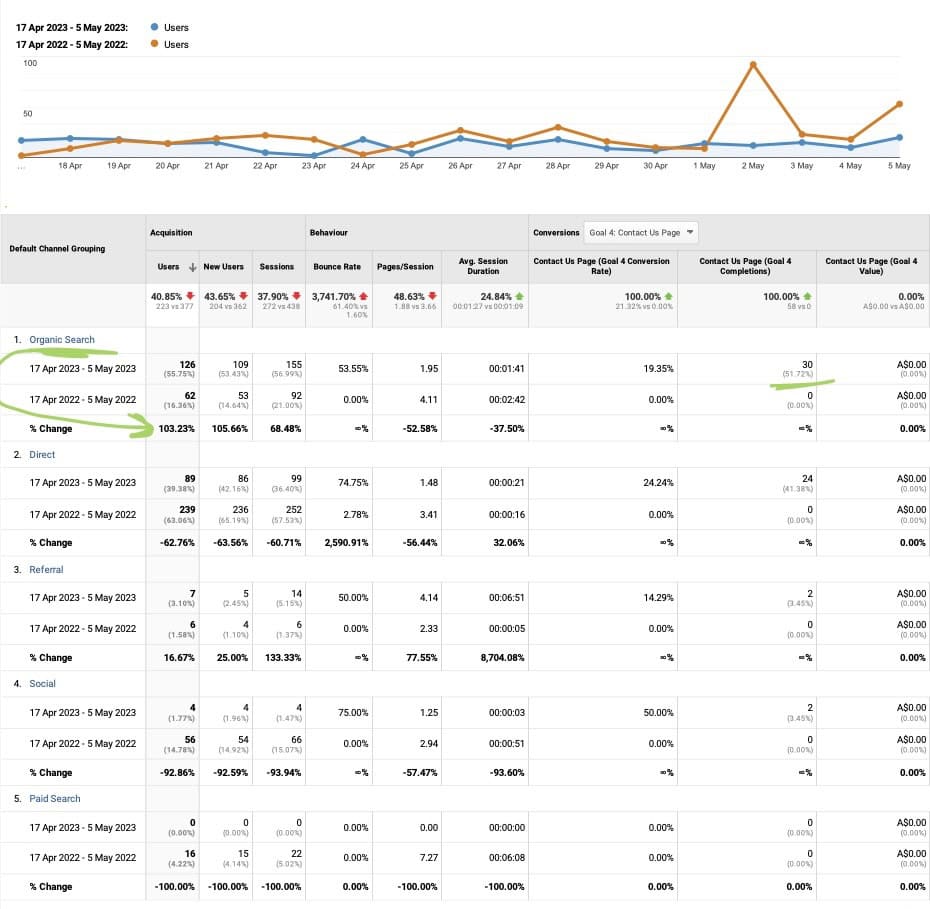Click the red down arrow beside 37.90%
This screenshot has height=909, width=930.
[297, 296]
